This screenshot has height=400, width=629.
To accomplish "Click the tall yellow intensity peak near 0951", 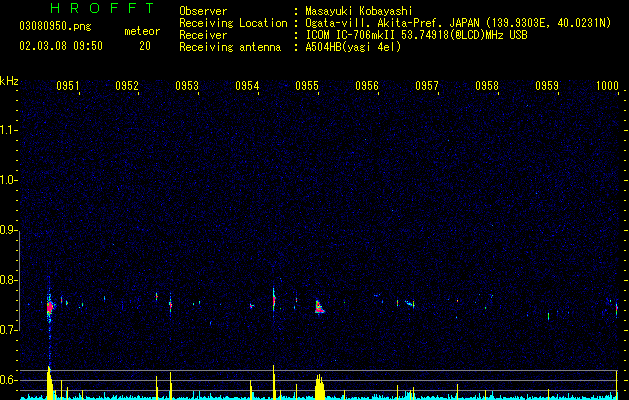I will pyautogui.click(x=50, y=382).
